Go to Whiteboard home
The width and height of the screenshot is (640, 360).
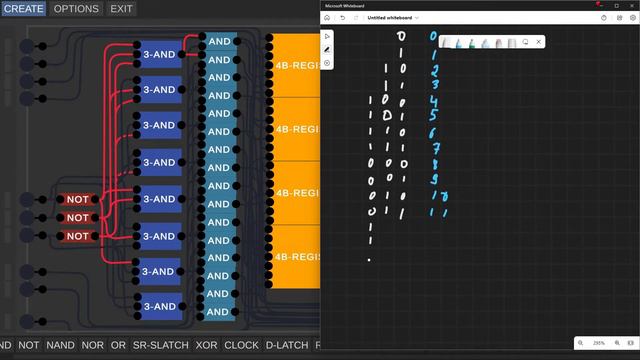(x=327, y=18)
